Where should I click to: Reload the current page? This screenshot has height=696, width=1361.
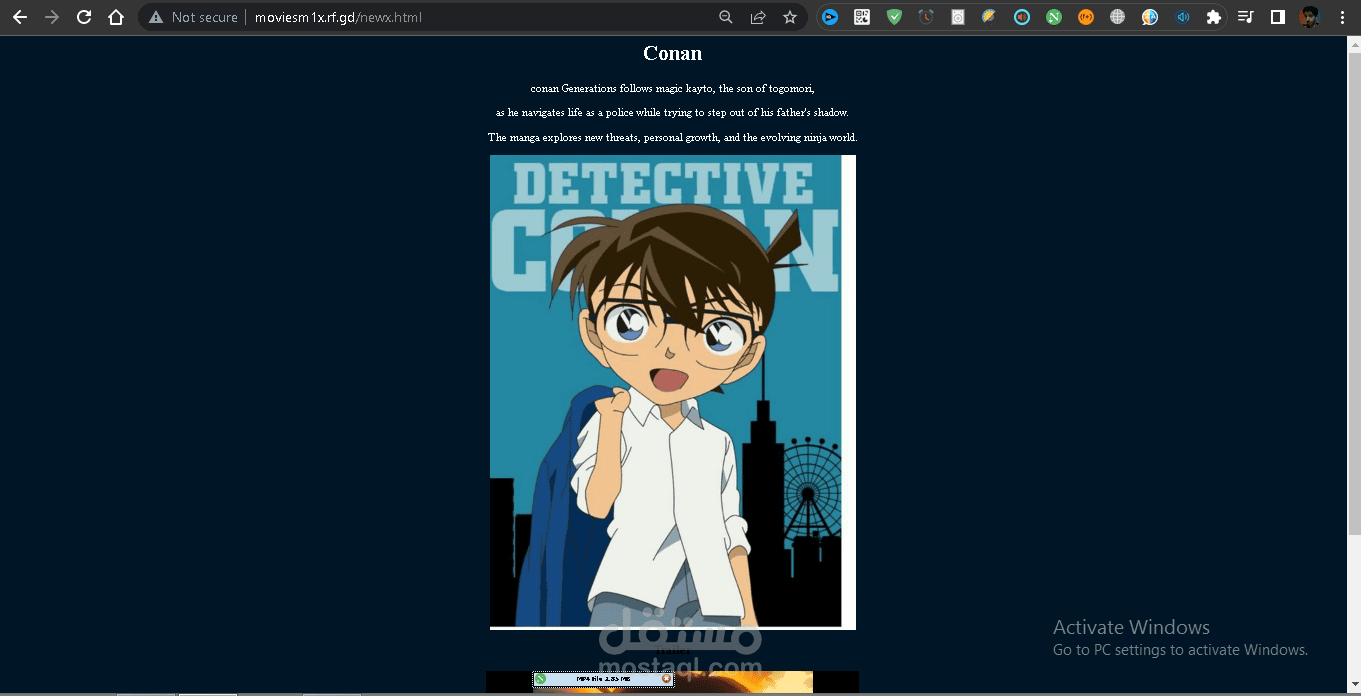coord(84,17)
